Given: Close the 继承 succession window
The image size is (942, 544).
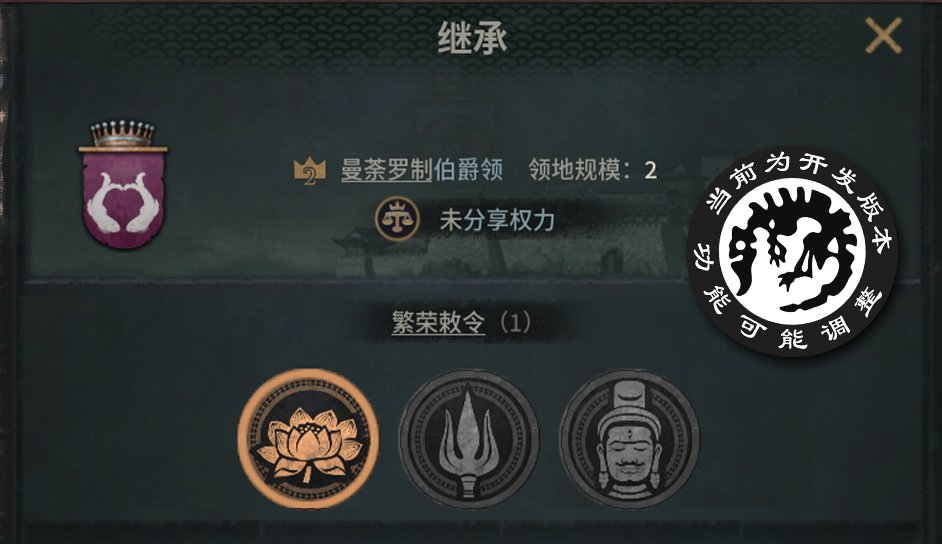Looking at the screenshot, I should point(883,35).
